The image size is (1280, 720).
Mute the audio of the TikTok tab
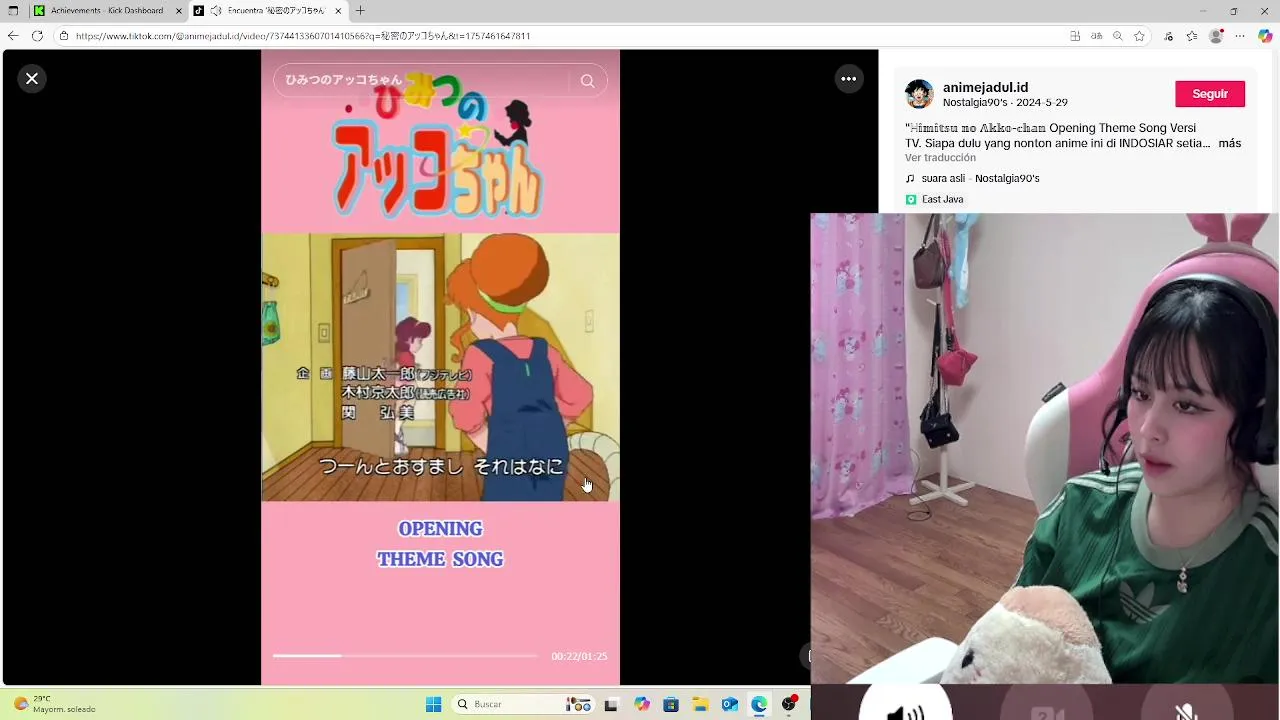216,11
